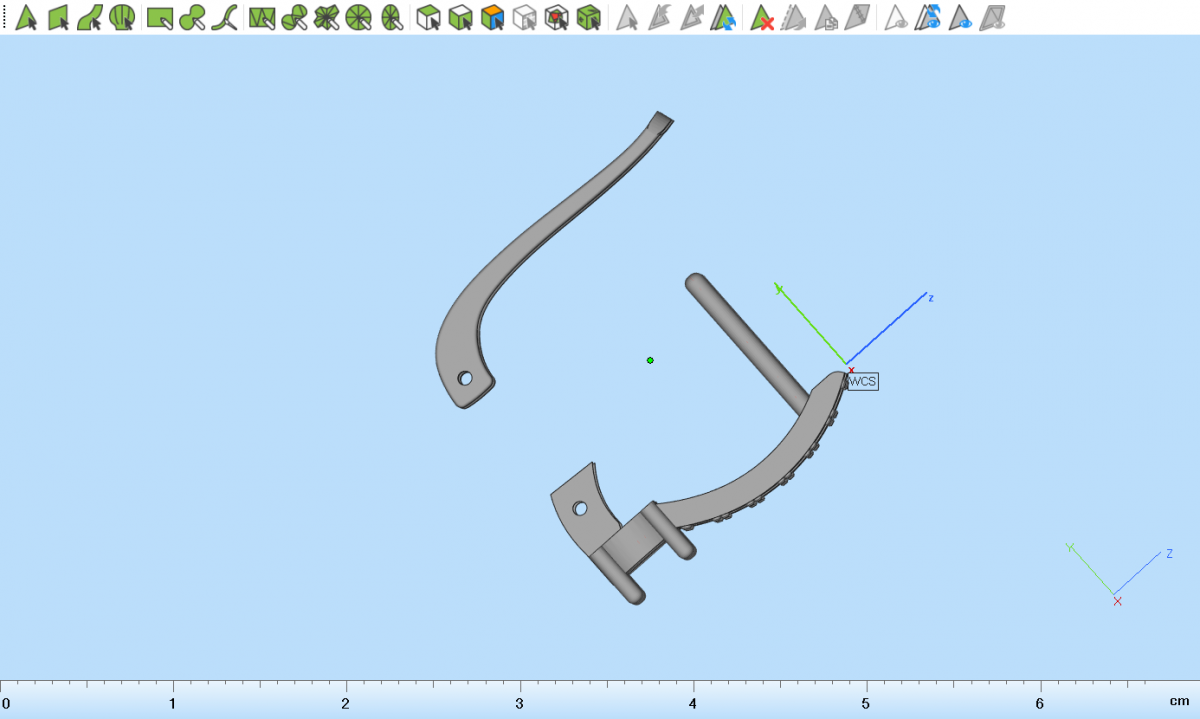The height and width of the screenshot is (719, 1200).
Task: Select the grey wireframe cube icon
Action: click(x=524, y=17)
